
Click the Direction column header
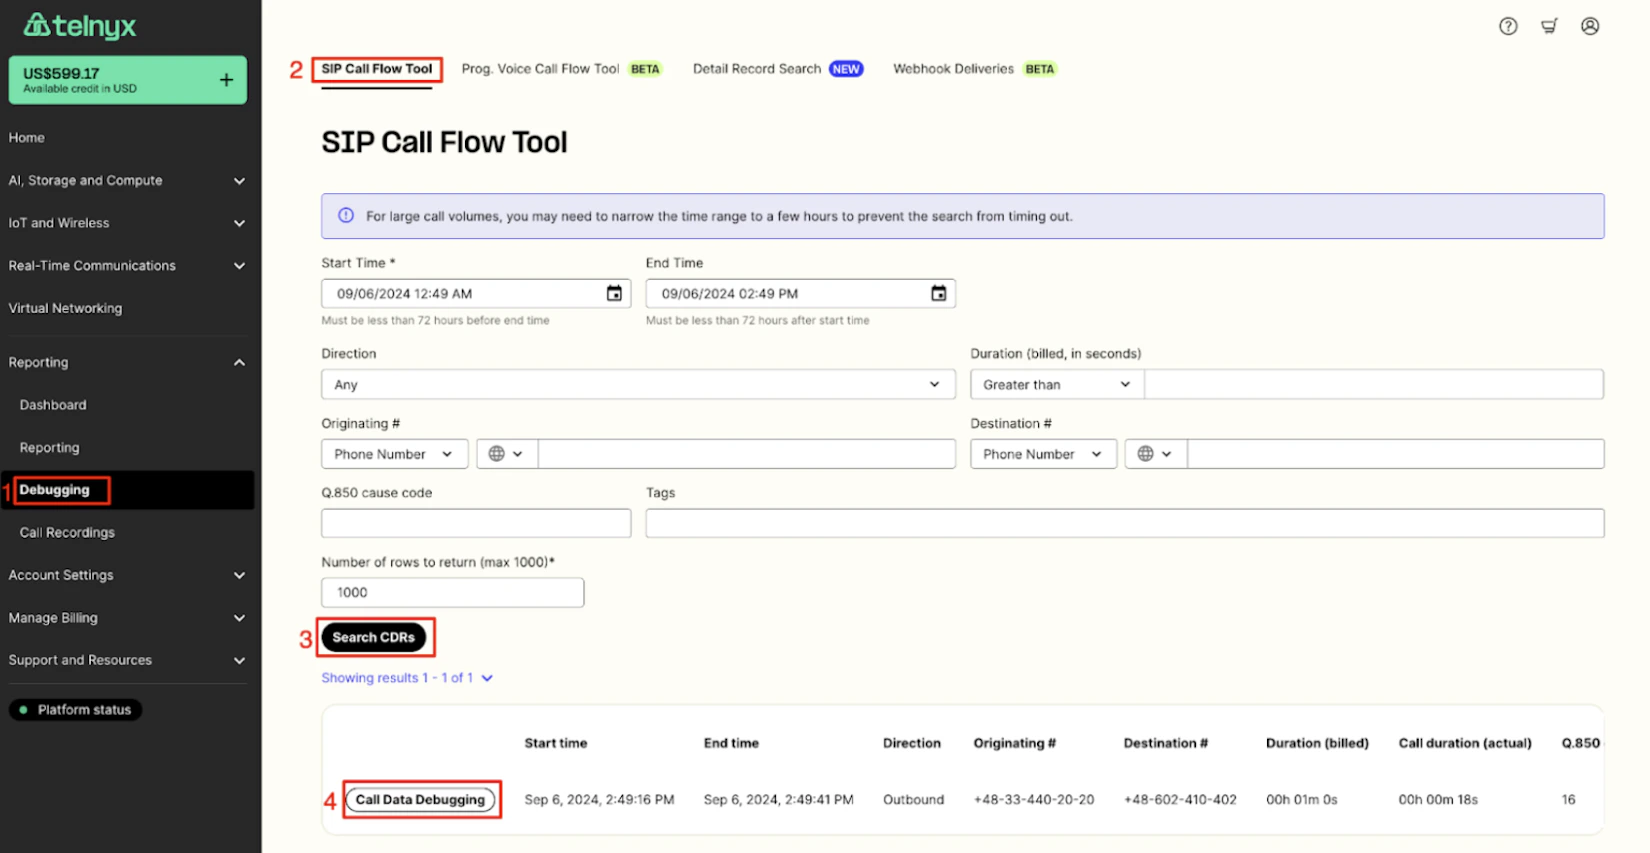(x=912, y=743)
